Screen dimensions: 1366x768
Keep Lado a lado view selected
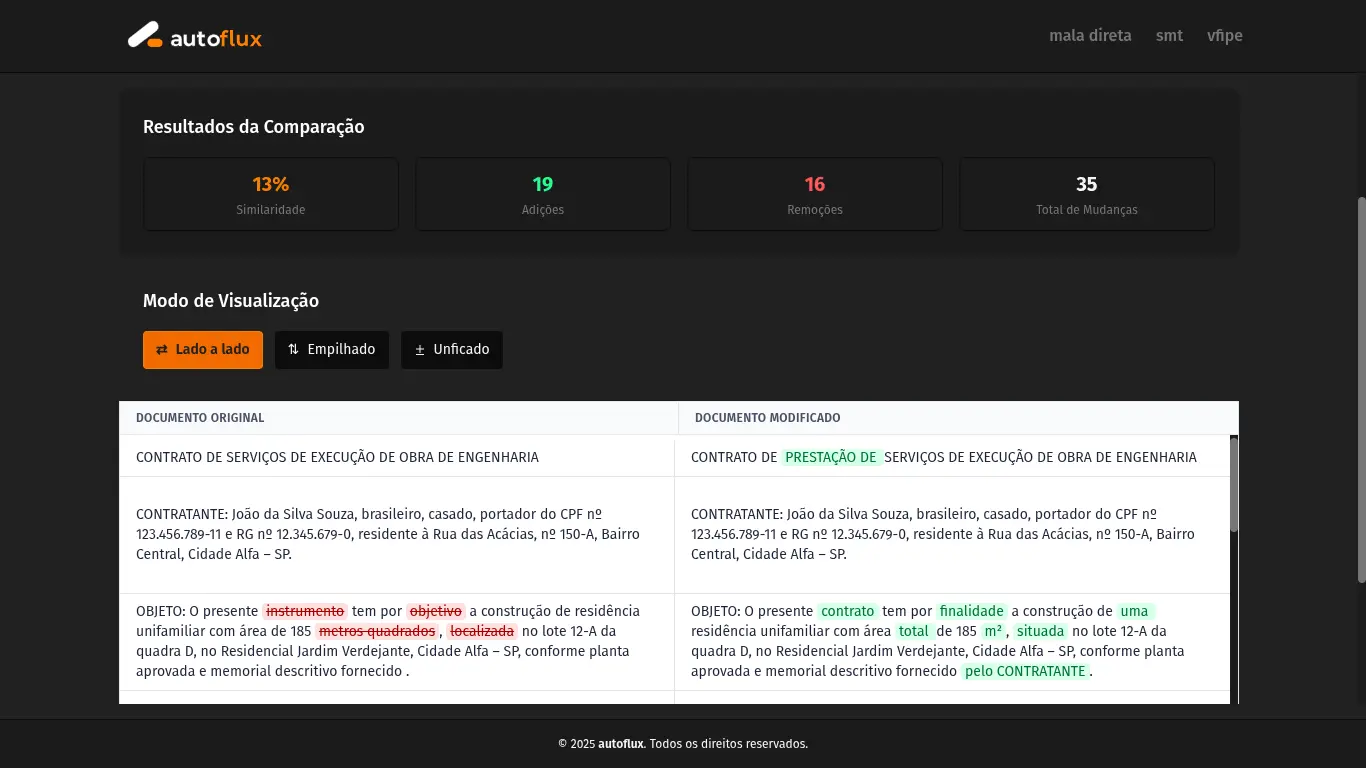click(x=203, y=349)
